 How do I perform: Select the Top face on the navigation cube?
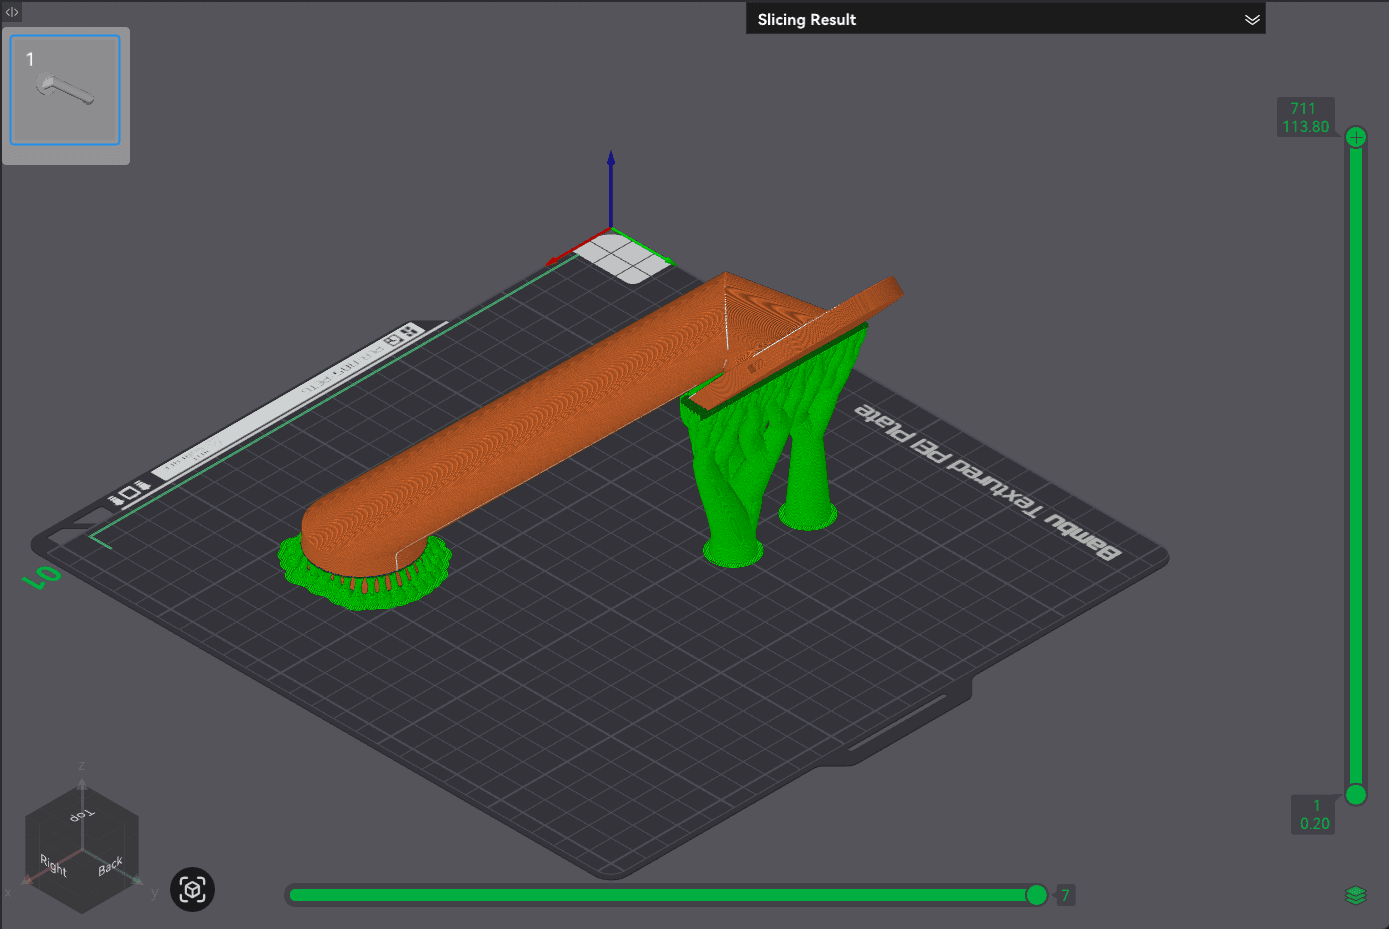coord(80,816)
